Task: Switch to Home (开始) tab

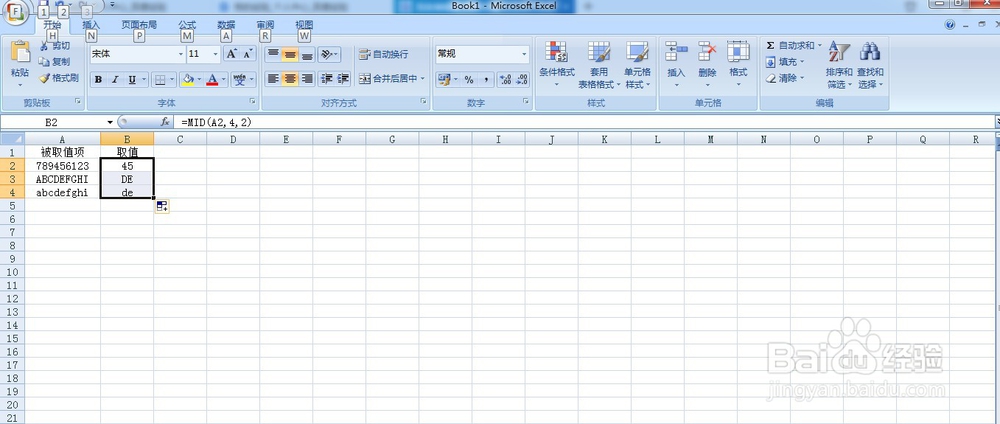Action: (x=52, y=25)
